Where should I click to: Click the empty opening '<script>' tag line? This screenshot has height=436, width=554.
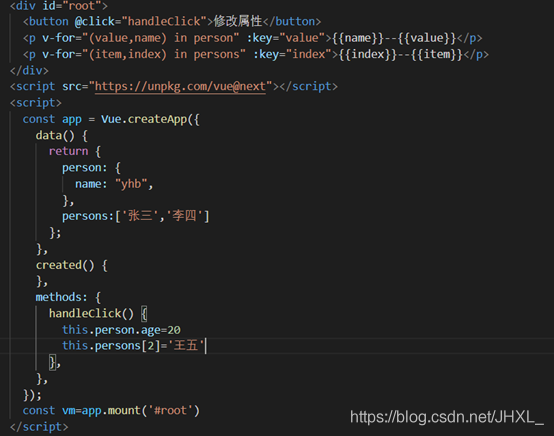pos(36,103)
